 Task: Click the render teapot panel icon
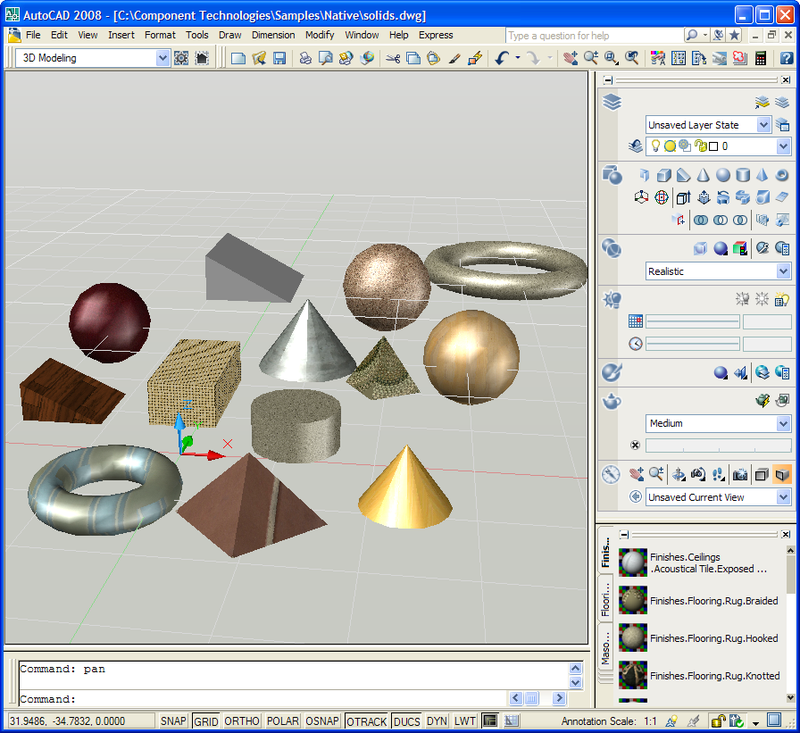[612, 401]
